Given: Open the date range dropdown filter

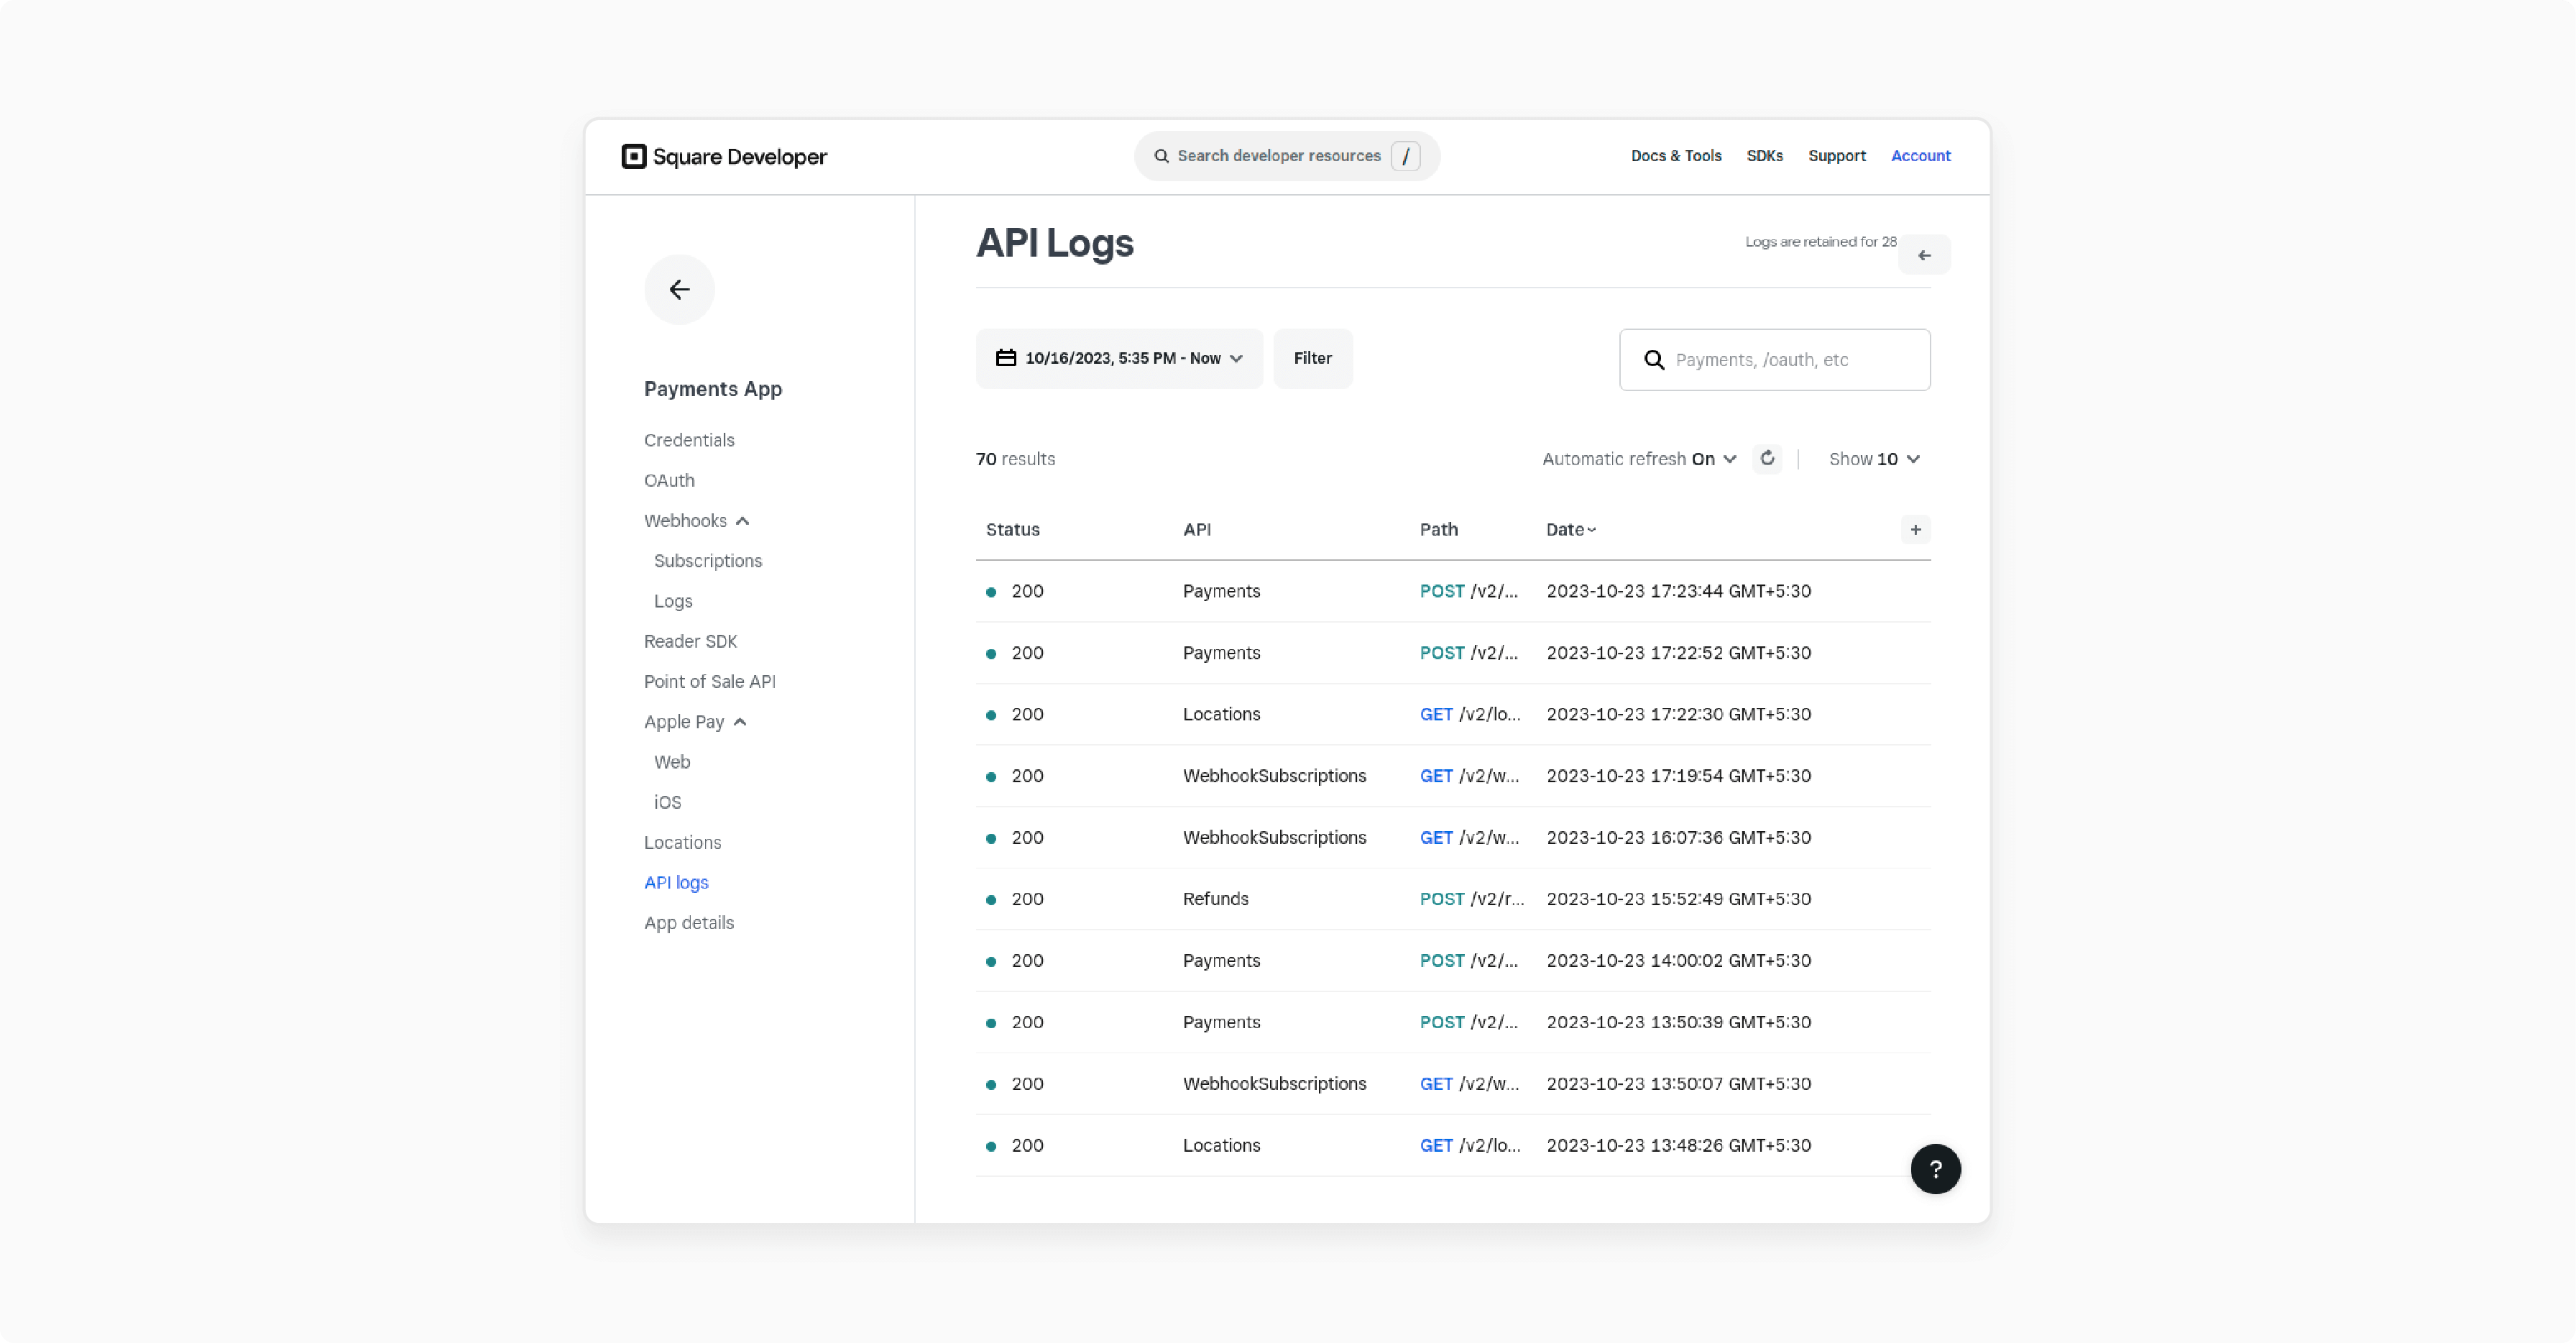Looking at the screenshot, I should point(1118,358).
